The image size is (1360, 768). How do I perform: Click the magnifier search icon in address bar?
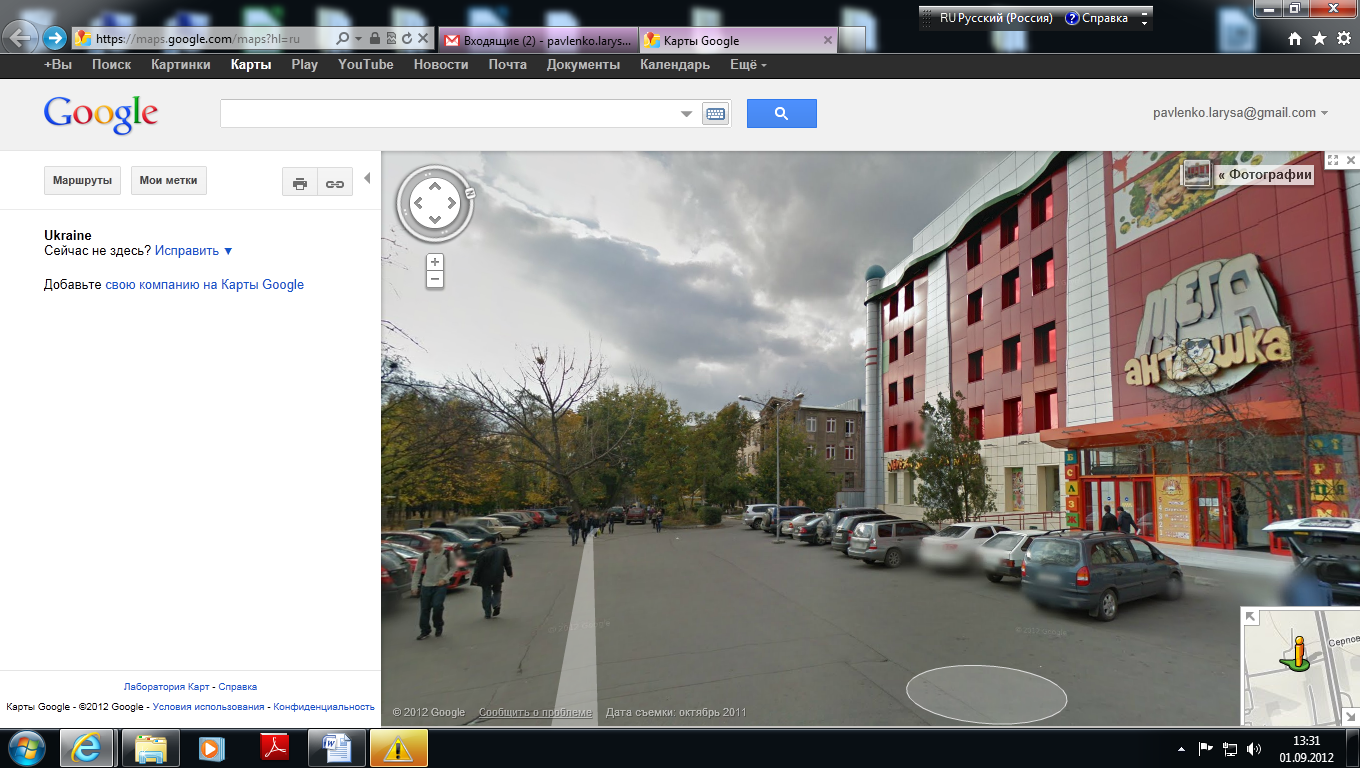click(x=342, y=39)
